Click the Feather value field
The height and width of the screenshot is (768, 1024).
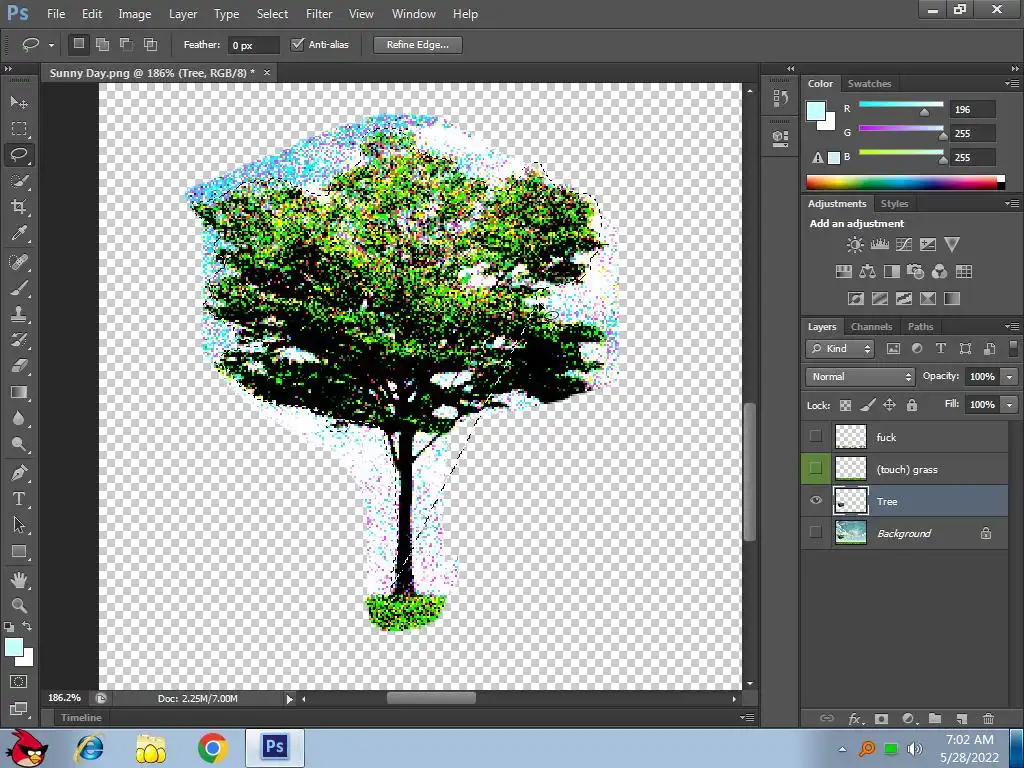point(253,45)
